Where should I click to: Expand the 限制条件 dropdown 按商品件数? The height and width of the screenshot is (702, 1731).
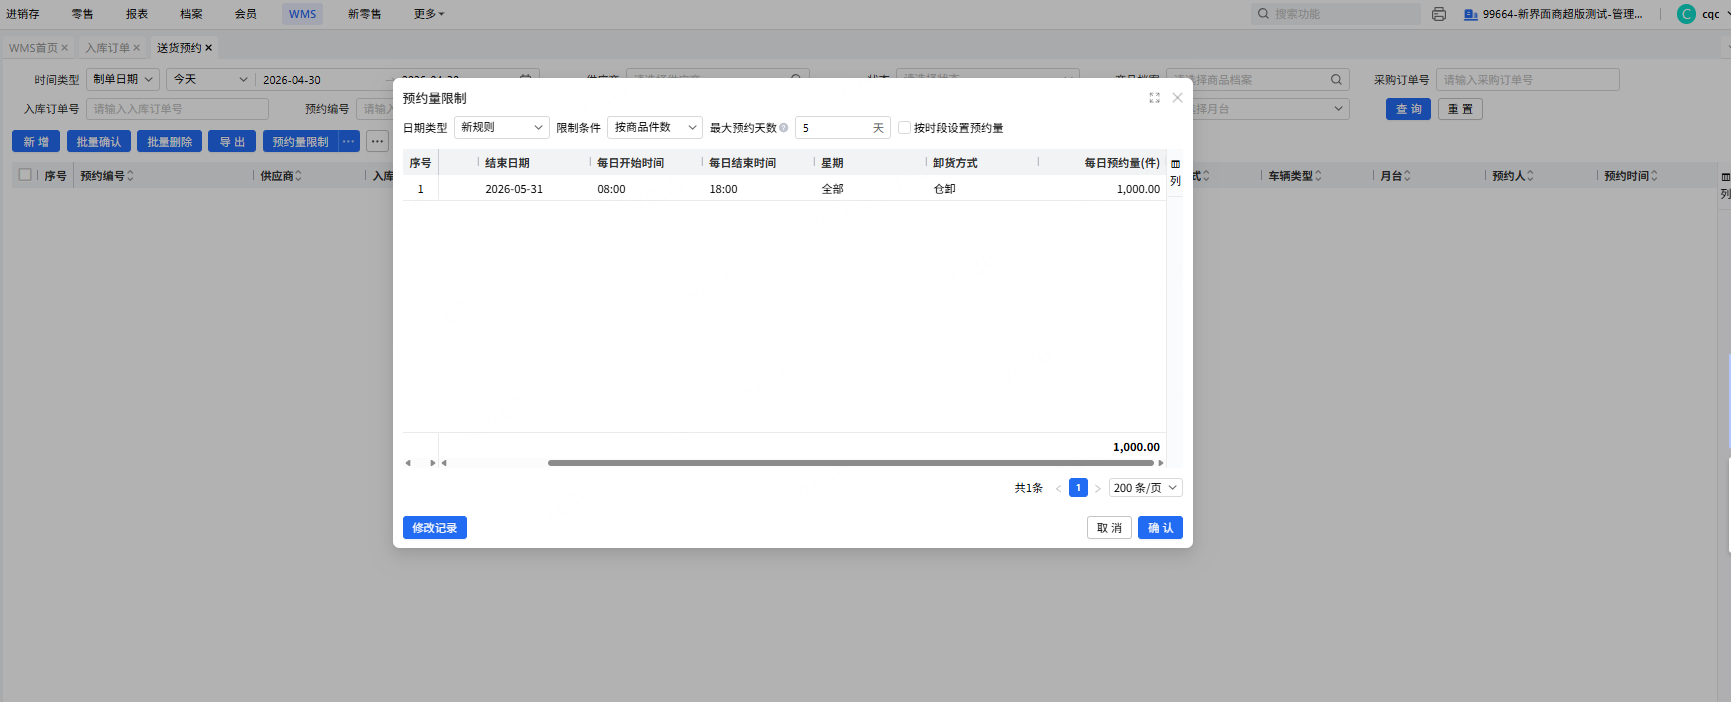click(x=654, y=128)
